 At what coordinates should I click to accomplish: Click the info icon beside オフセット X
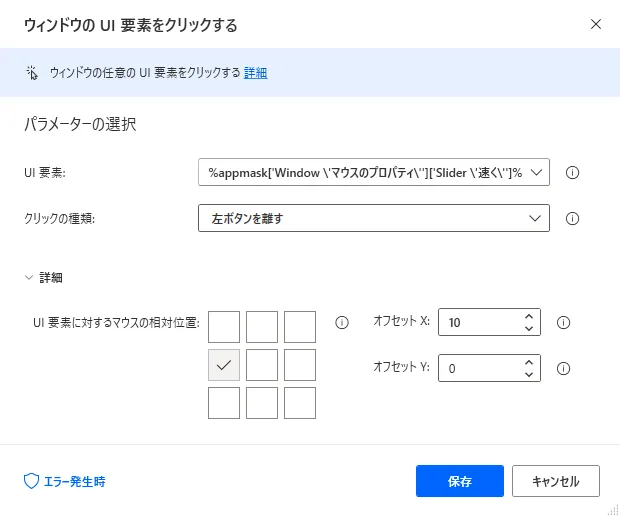coord(563,322)
